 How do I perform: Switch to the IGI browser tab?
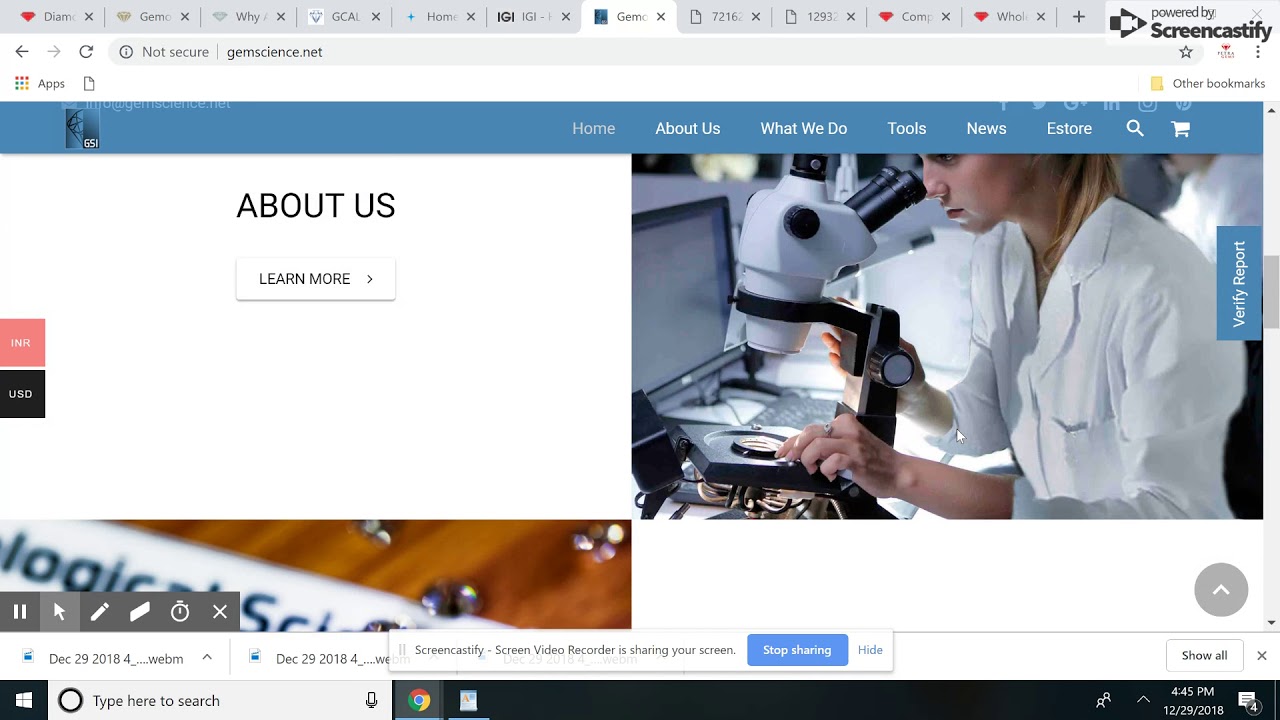[x=533, y=17]
